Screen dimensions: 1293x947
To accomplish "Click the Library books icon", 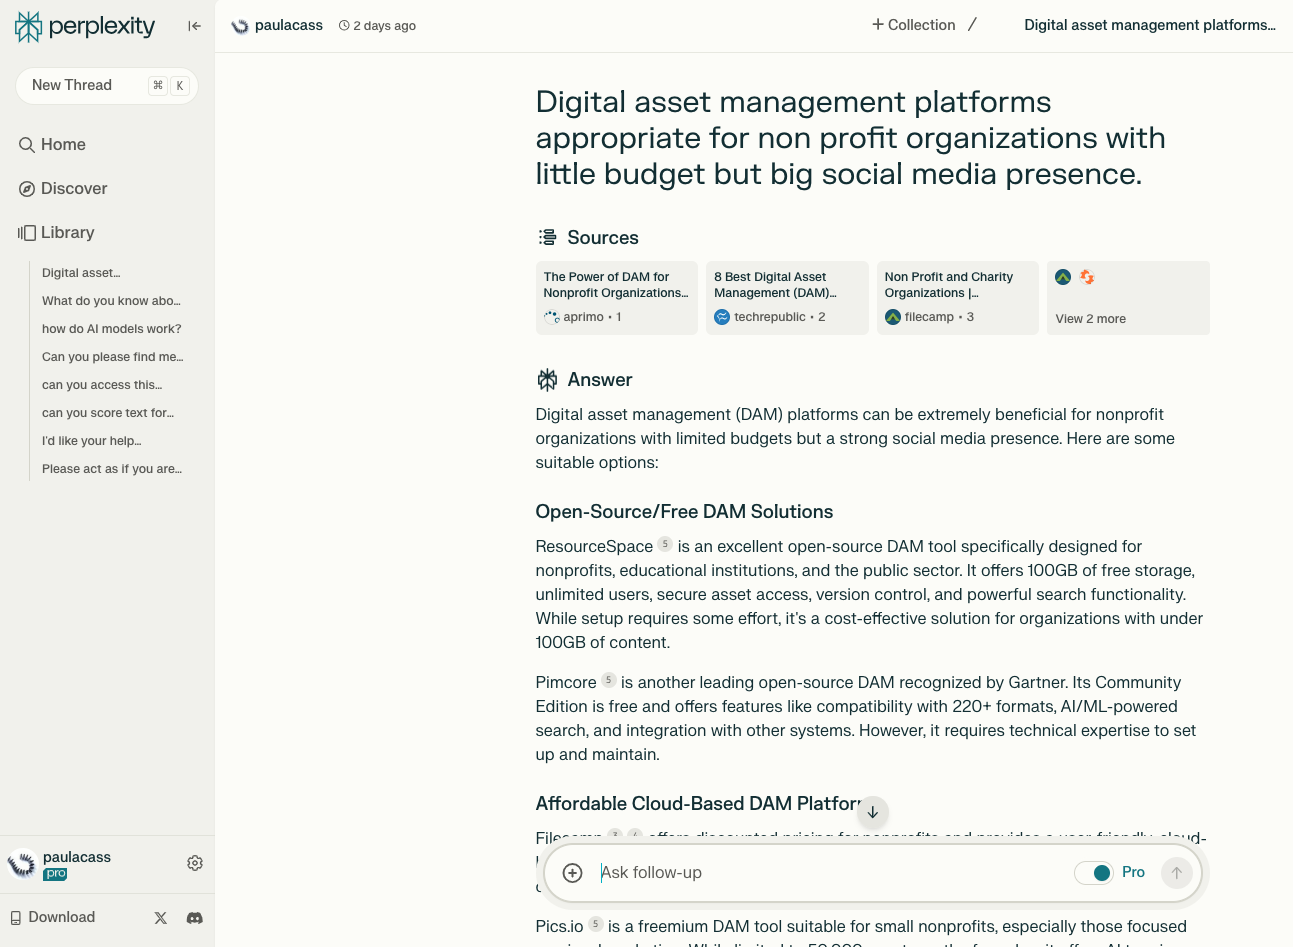I will pyautogui.click(x=27, y=233).
